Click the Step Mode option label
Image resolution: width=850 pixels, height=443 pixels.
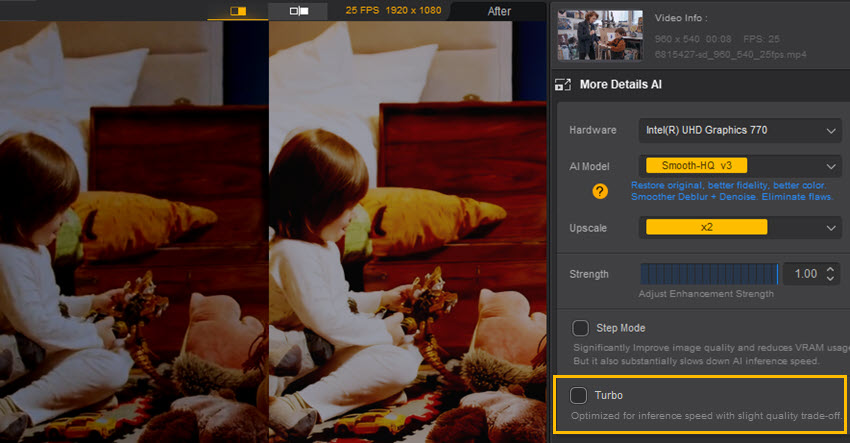click(621, 328)
